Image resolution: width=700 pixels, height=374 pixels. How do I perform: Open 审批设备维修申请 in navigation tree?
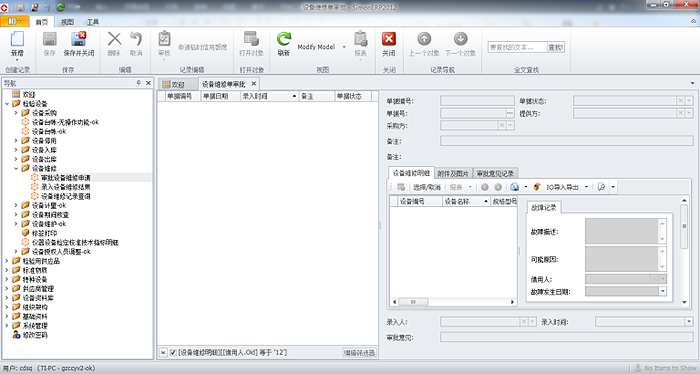tap(66, 178)
